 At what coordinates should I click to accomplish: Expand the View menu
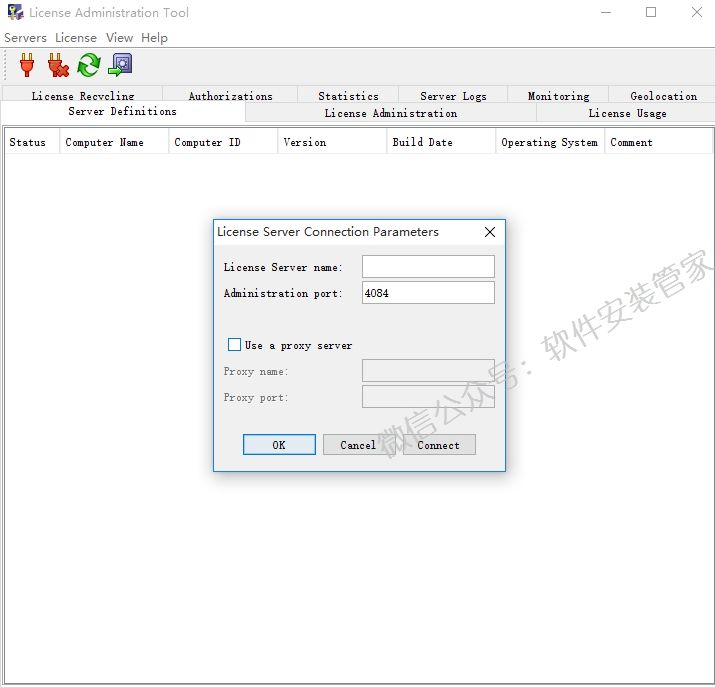pyautogui.click(x=119, y=38)
